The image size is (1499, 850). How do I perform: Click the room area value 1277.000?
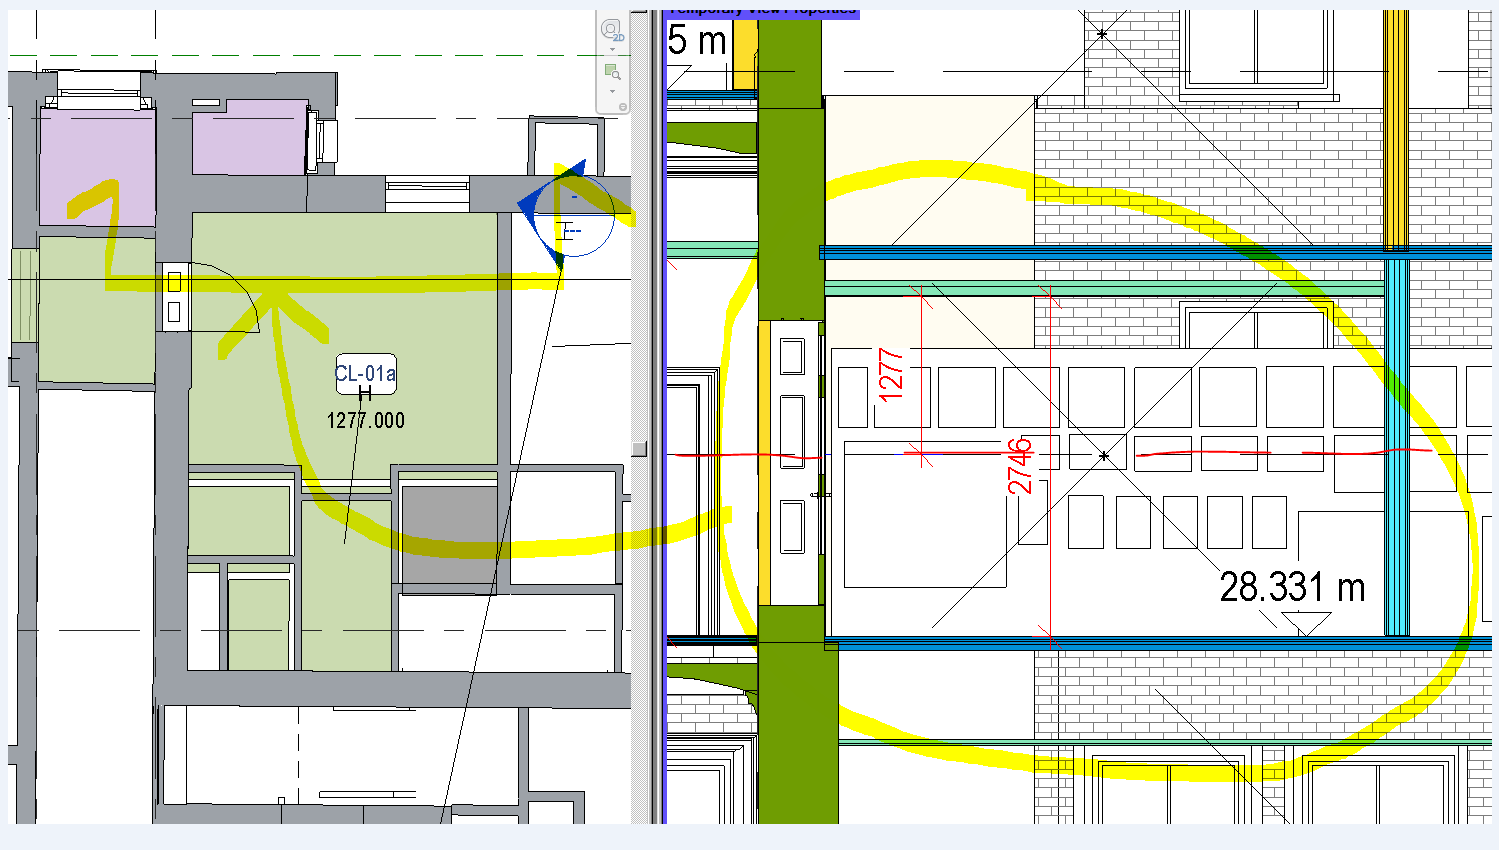click(365, 420)
